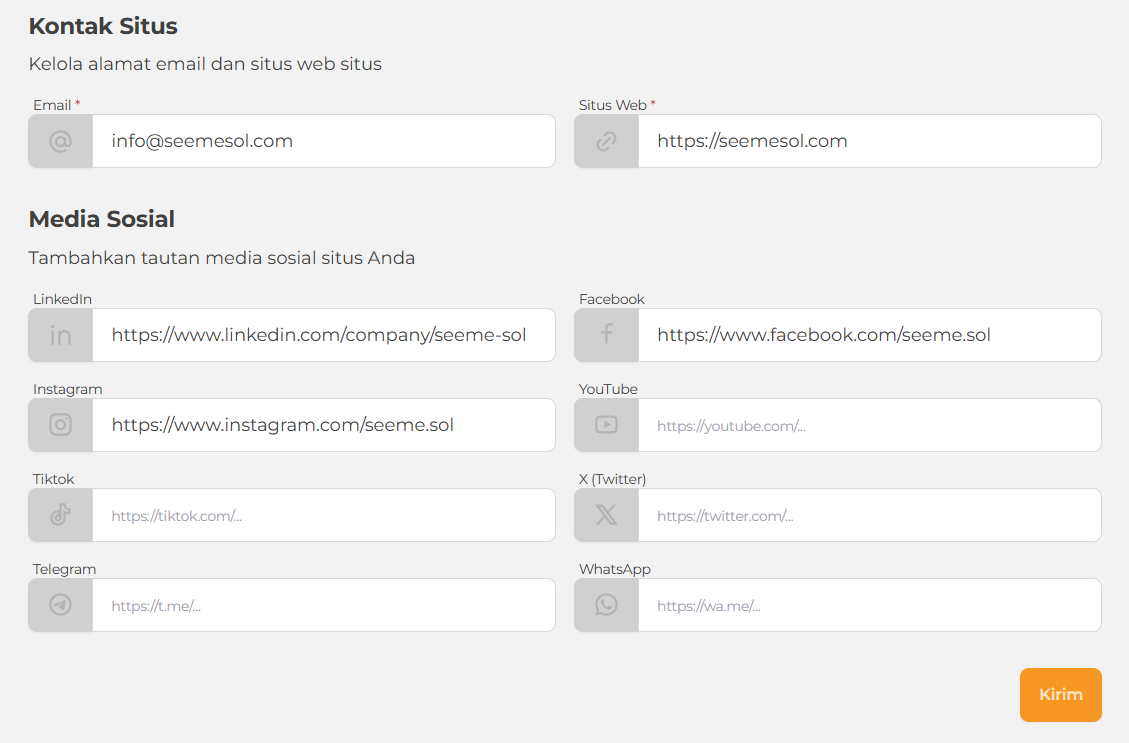
Task: Click the website link chain icon
Action: point(606,141)
